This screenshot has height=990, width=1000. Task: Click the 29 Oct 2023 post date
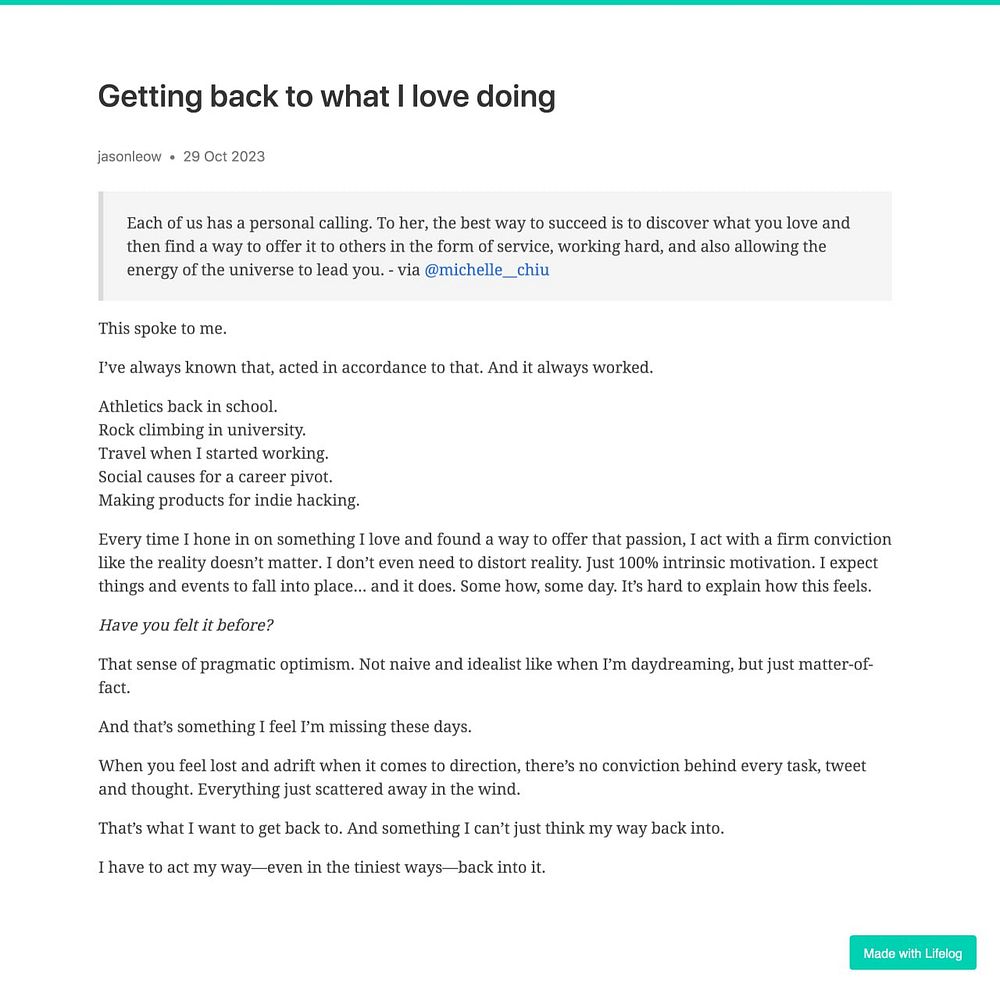pos(224,156)
